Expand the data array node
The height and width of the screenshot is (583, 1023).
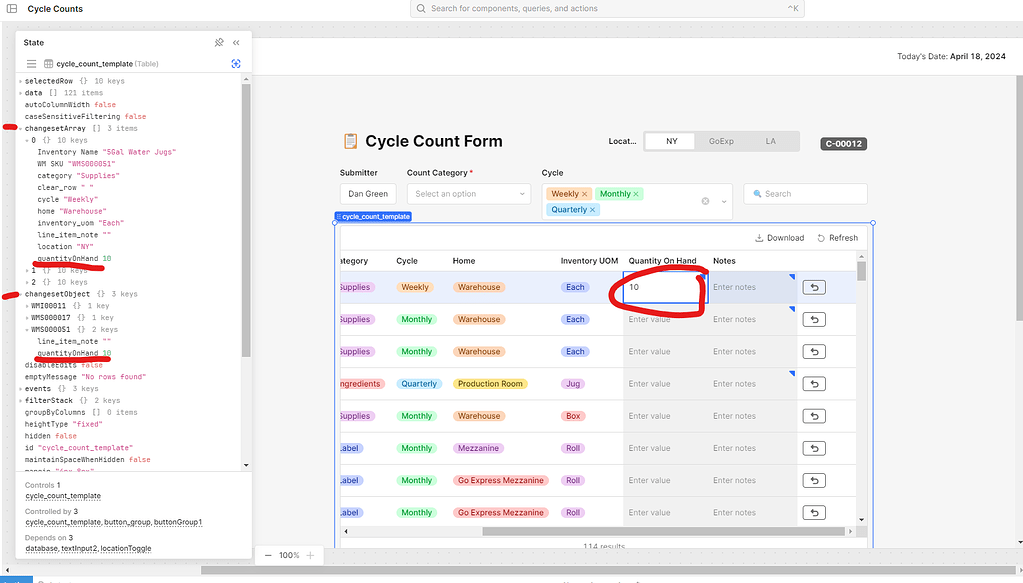[x=20, y=93]
